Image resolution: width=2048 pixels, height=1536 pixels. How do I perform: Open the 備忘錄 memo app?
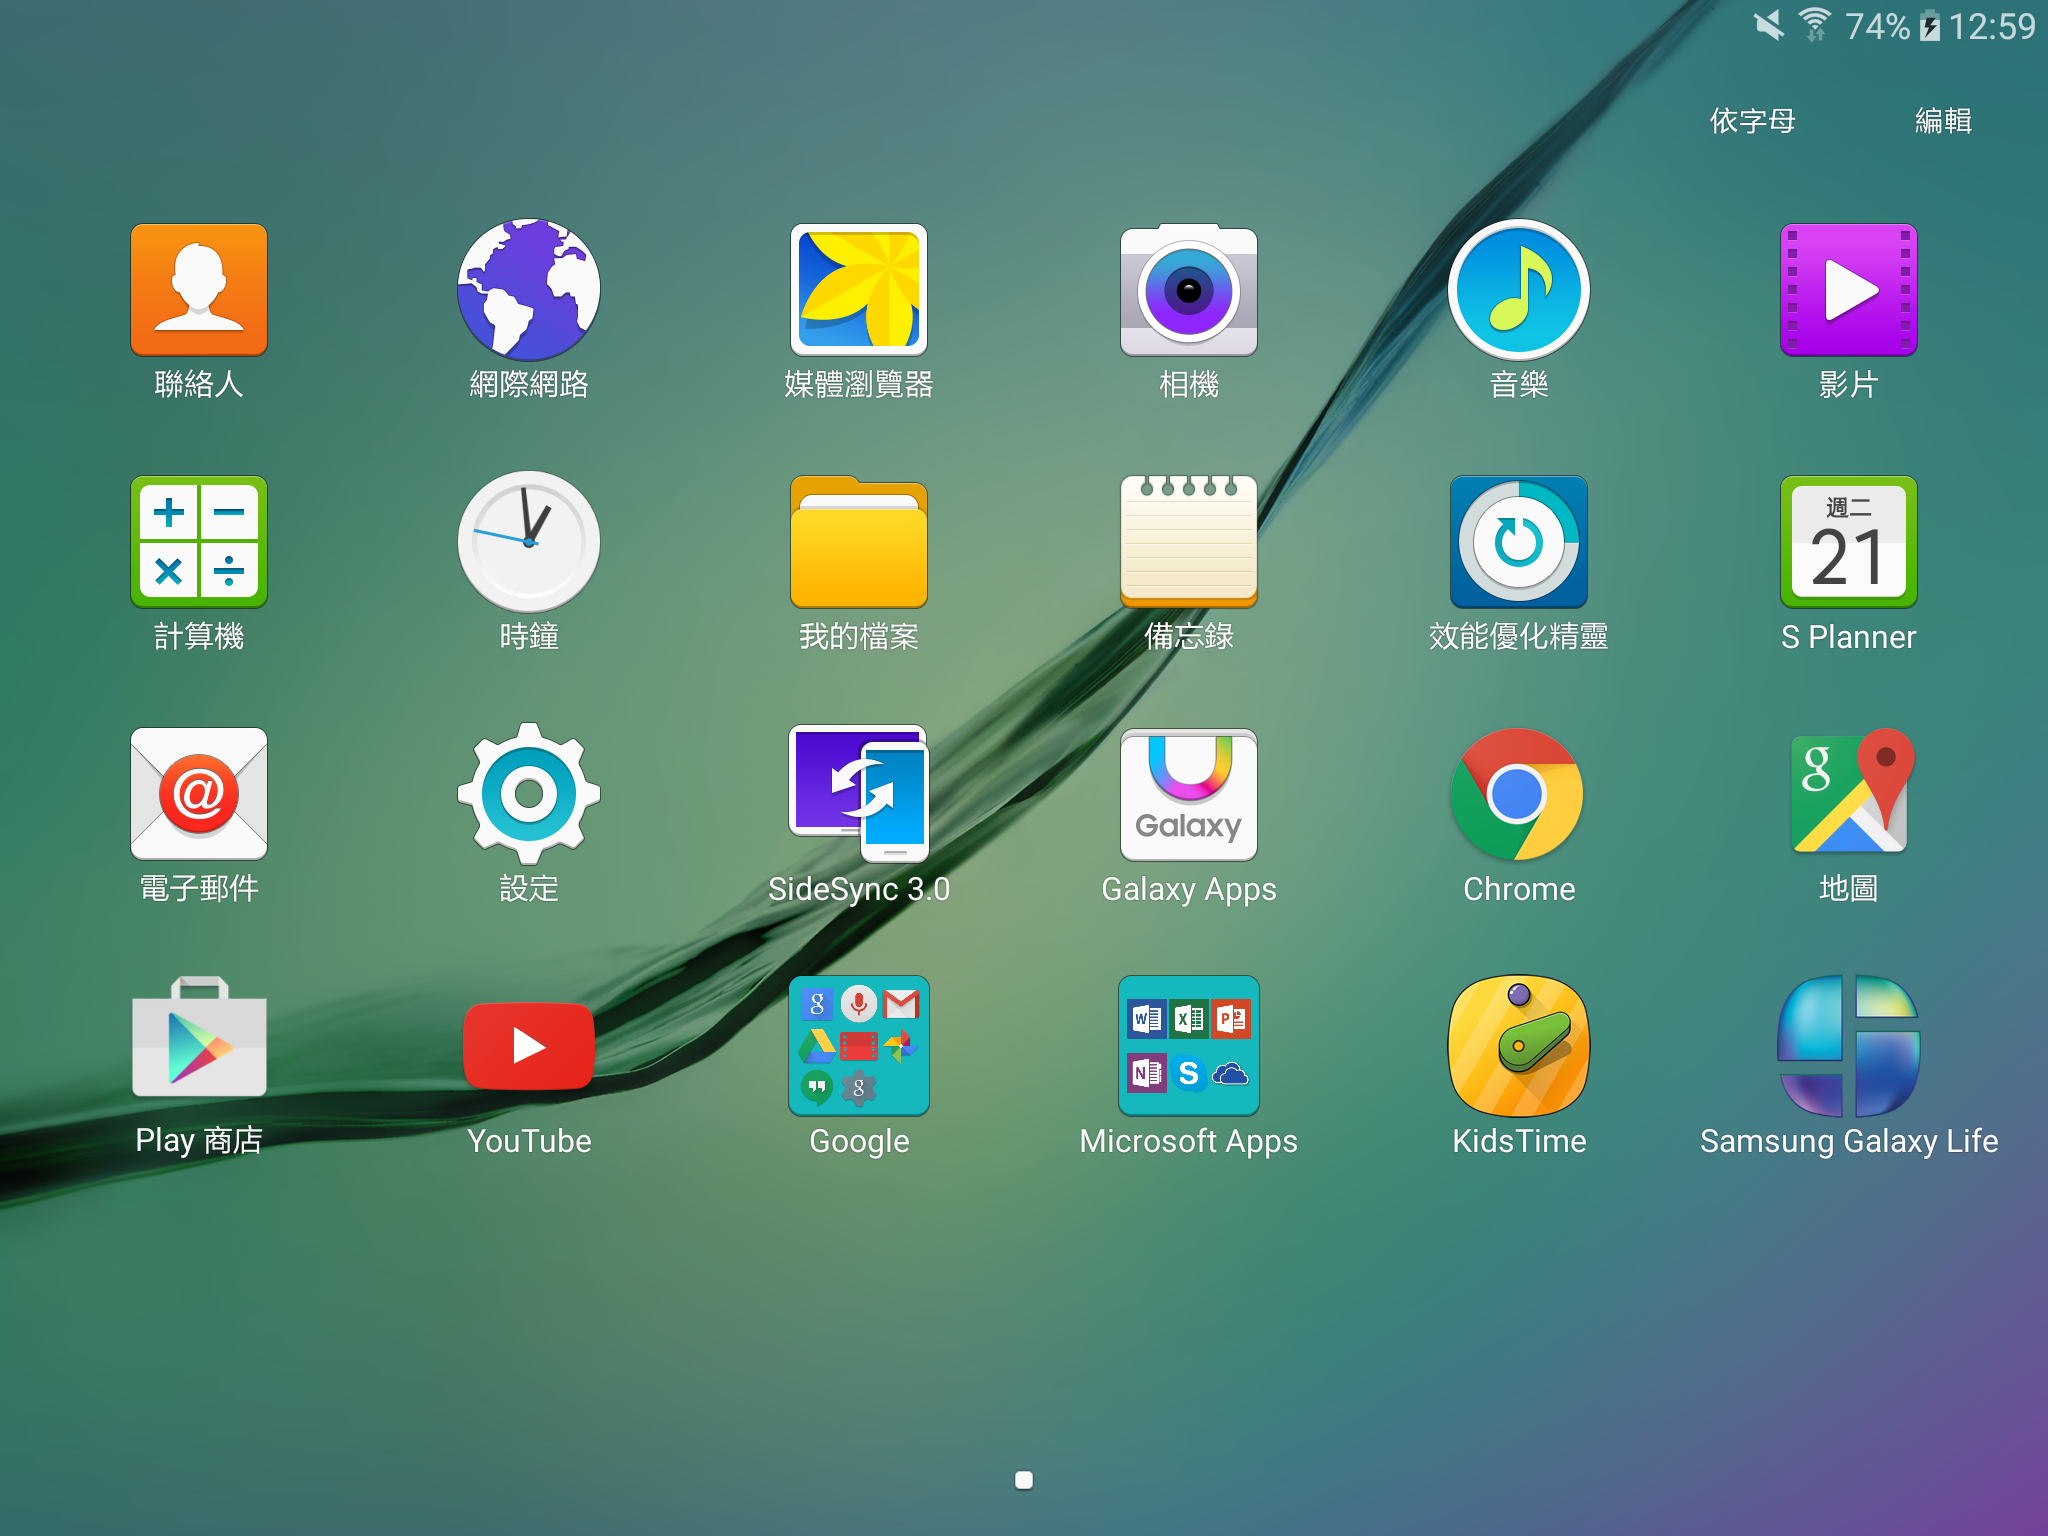coord(1189,542)
